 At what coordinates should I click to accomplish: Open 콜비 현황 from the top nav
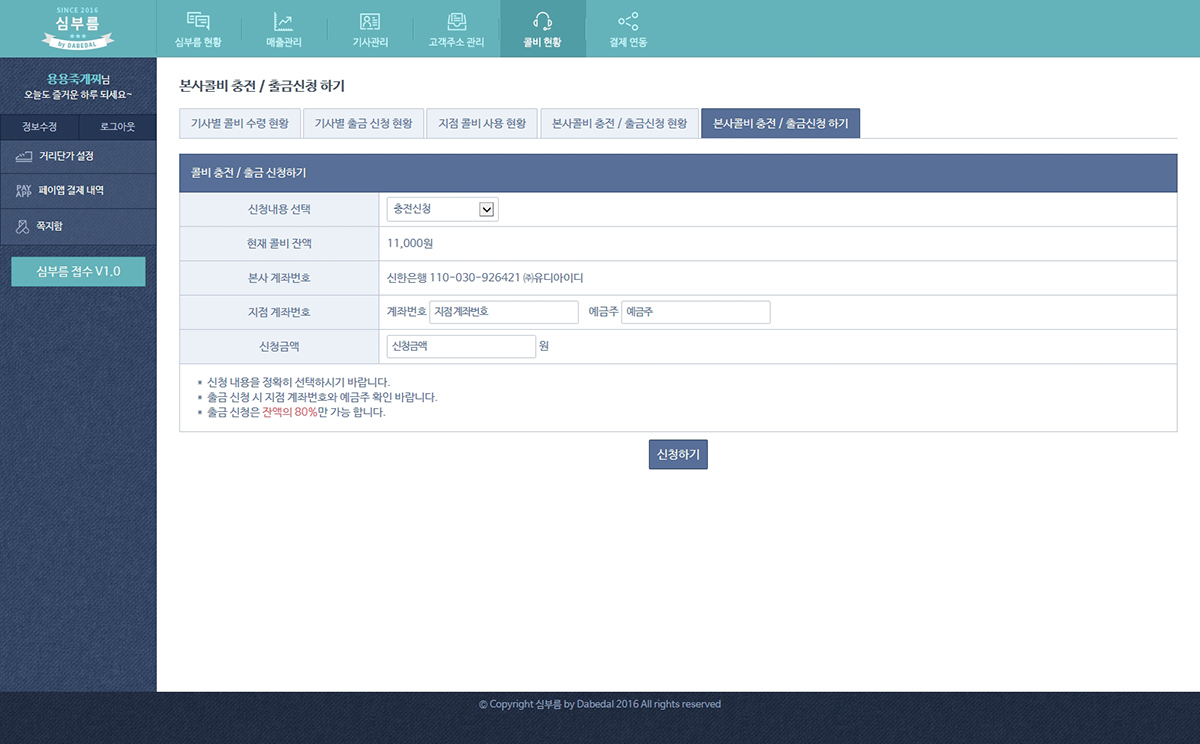[x=542, y=29]
